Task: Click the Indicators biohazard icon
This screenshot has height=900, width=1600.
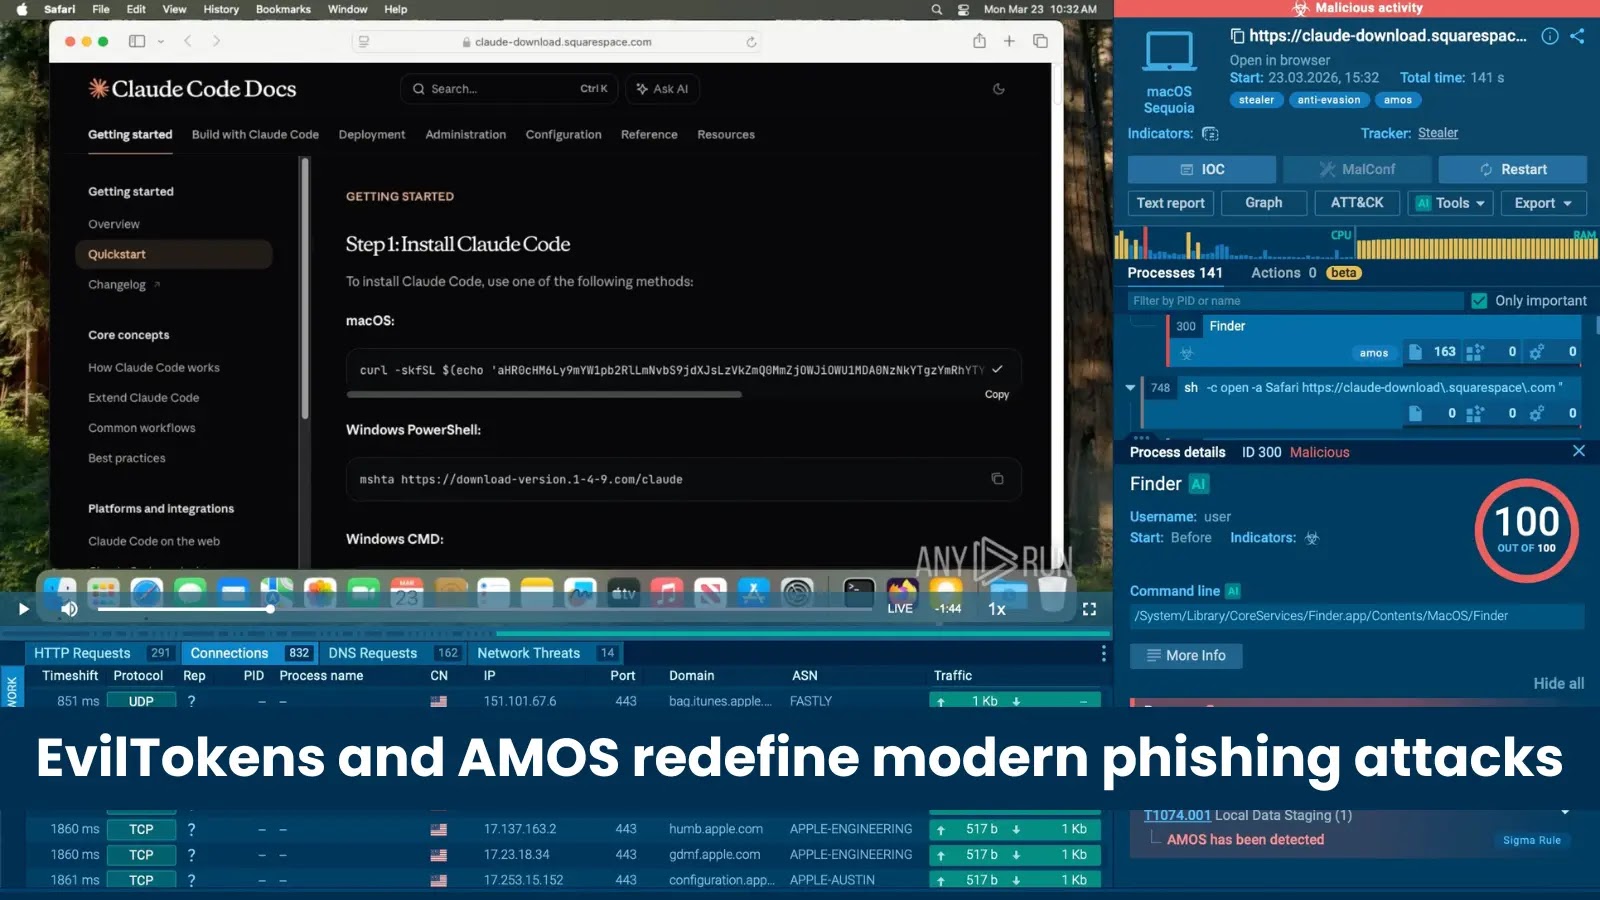Action: (x=1210, y=133)
